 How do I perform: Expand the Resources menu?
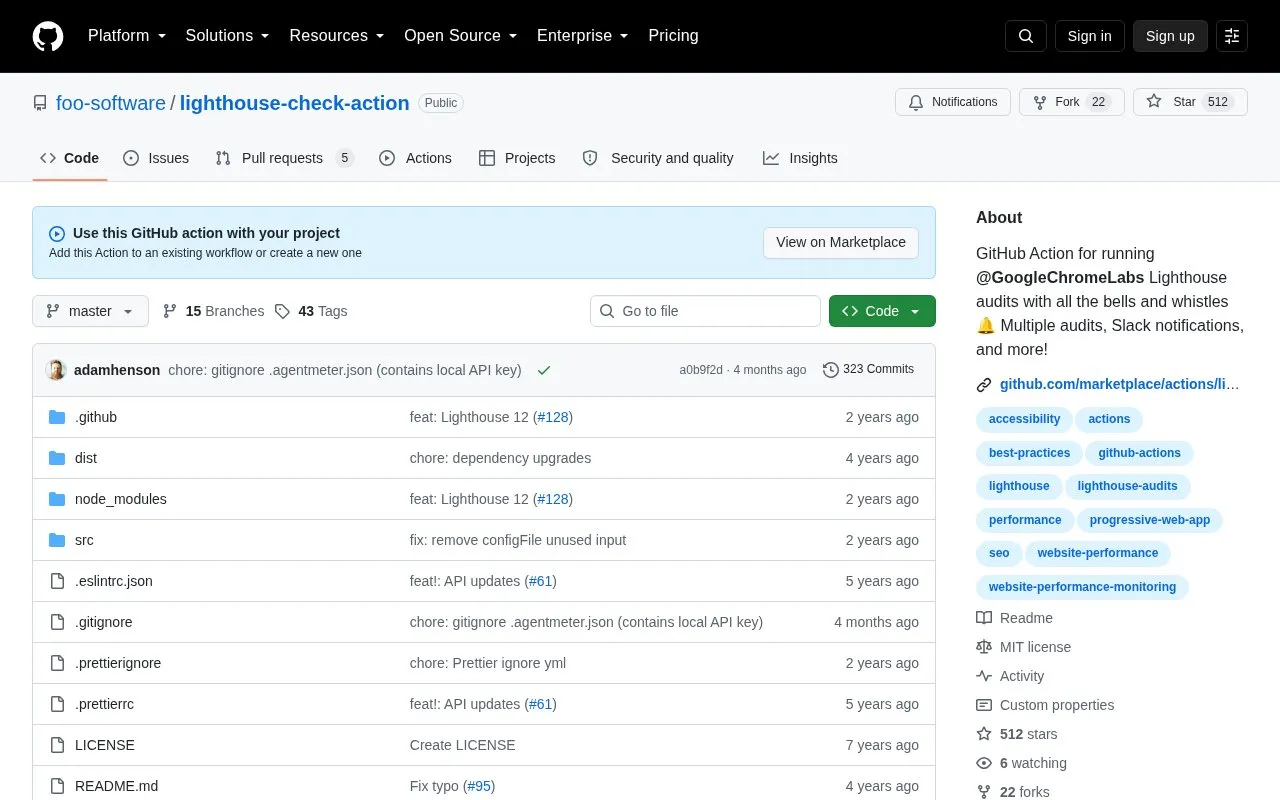337,36
